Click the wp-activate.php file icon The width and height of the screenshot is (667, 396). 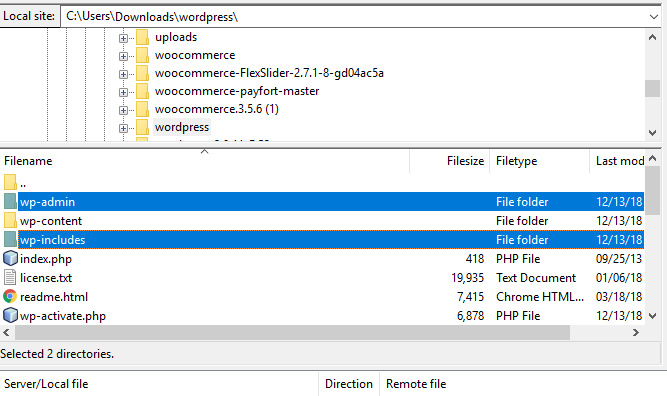tap(10, 316)
